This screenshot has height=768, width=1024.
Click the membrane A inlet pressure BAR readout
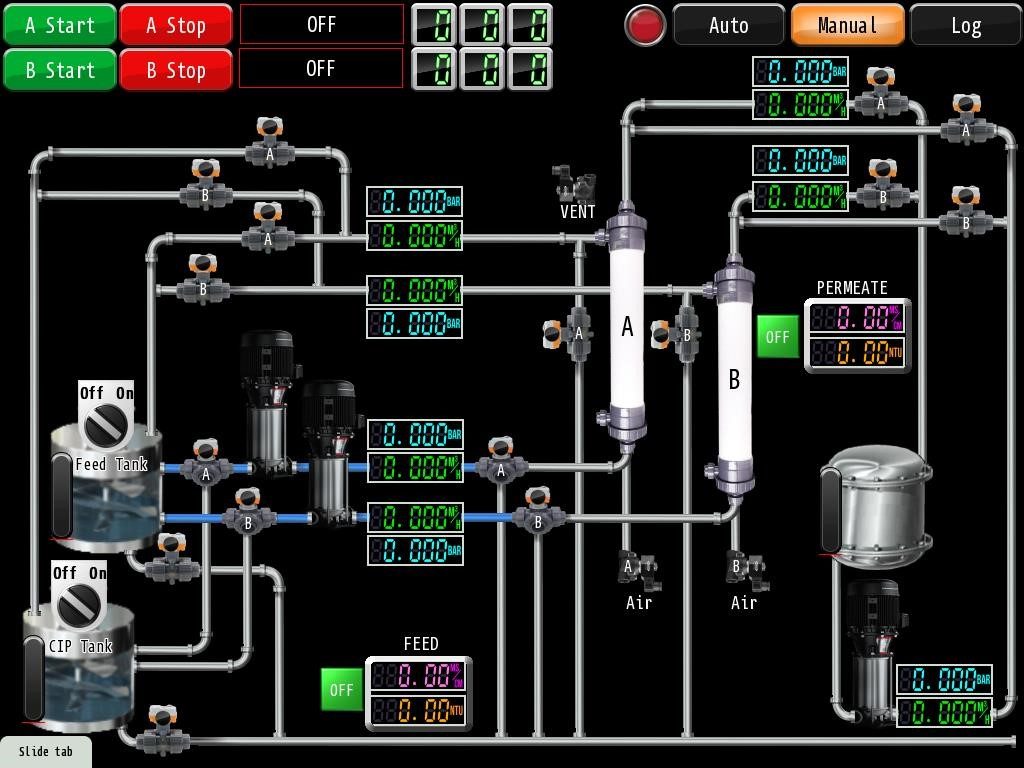pos(415,202)
